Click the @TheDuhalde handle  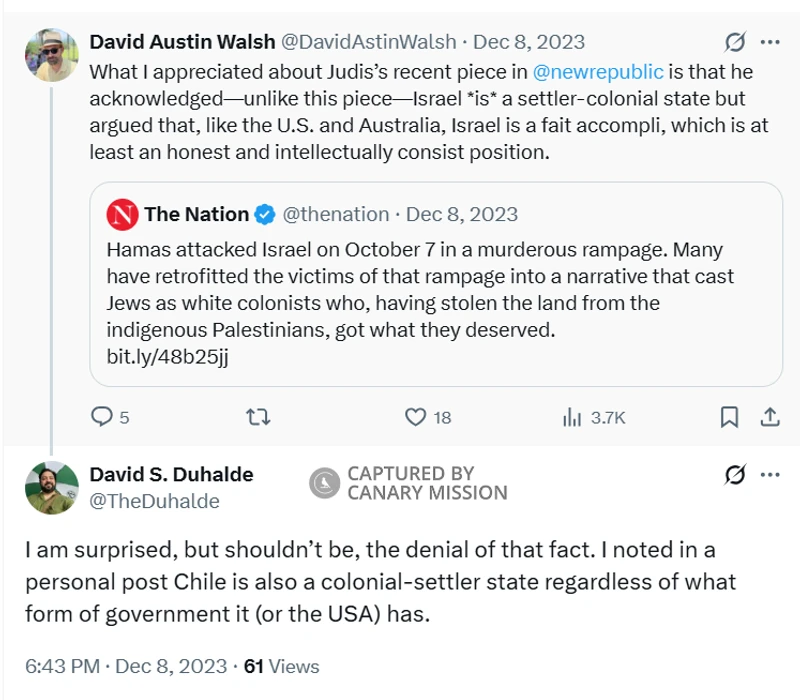pos(154,501)
